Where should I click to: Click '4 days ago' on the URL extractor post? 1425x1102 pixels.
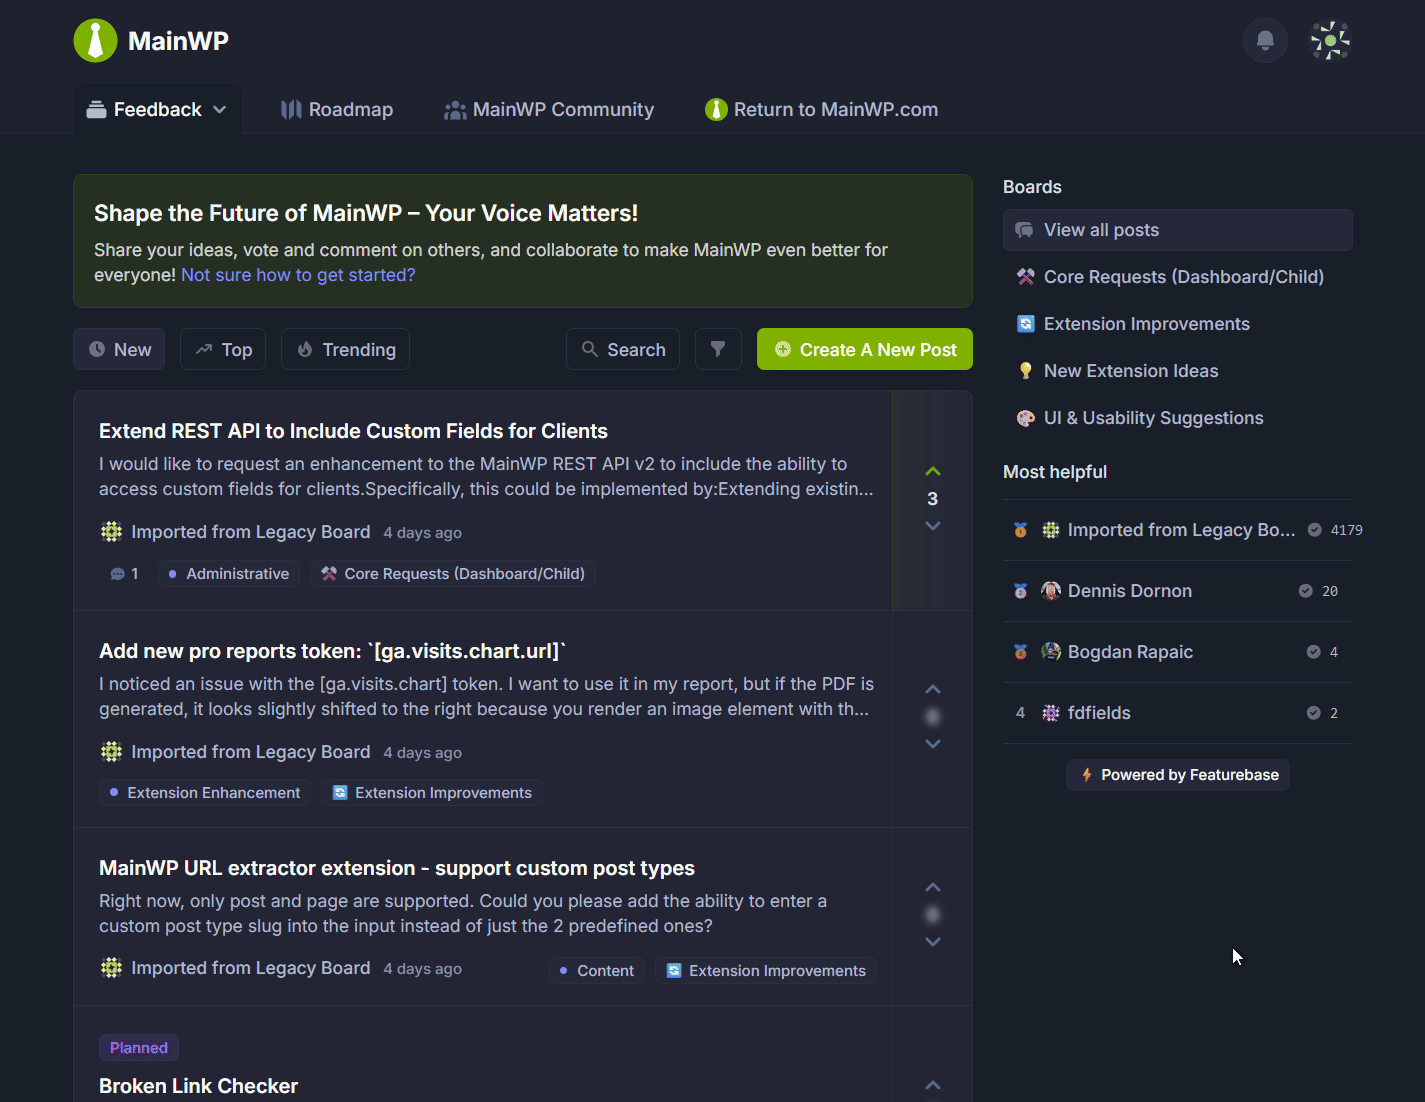(x=422, y=969)
